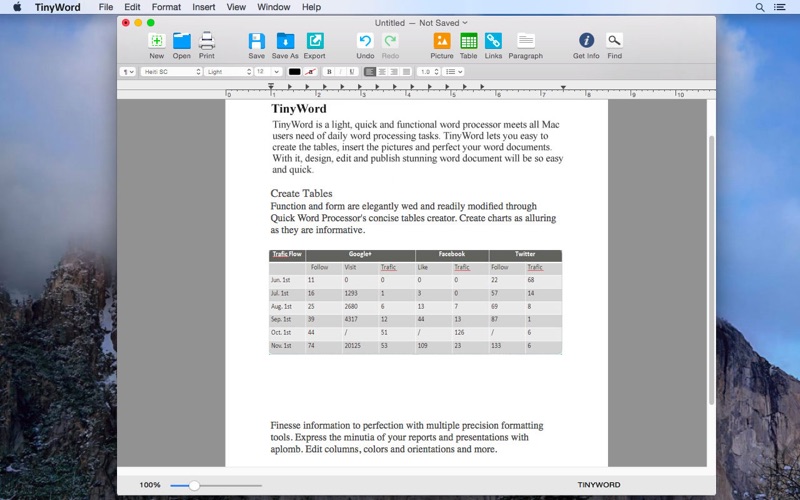The width and height of the screenshot is (800, 500).
Task: Toggle italic formatting
Action: coord(340,72)
